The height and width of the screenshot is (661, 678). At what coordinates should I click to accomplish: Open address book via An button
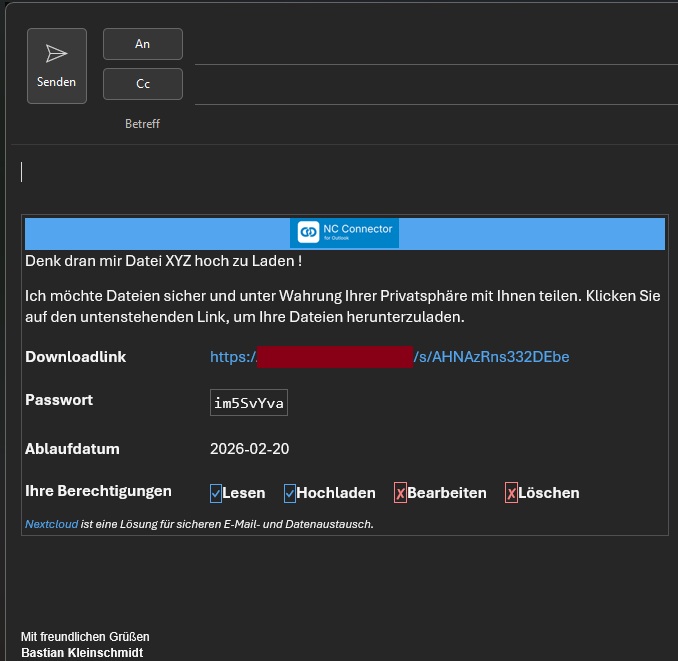[x=143, y=44]
